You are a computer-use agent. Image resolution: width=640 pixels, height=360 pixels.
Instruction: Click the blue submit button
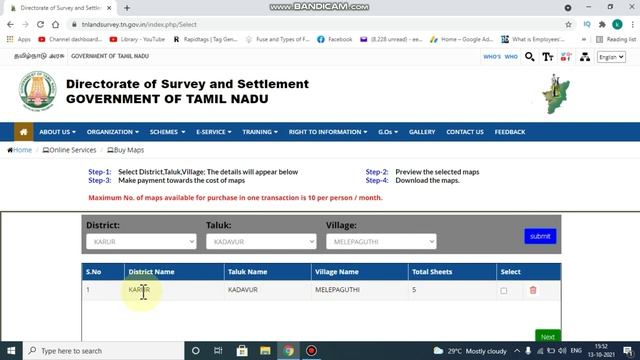(540, 236)
